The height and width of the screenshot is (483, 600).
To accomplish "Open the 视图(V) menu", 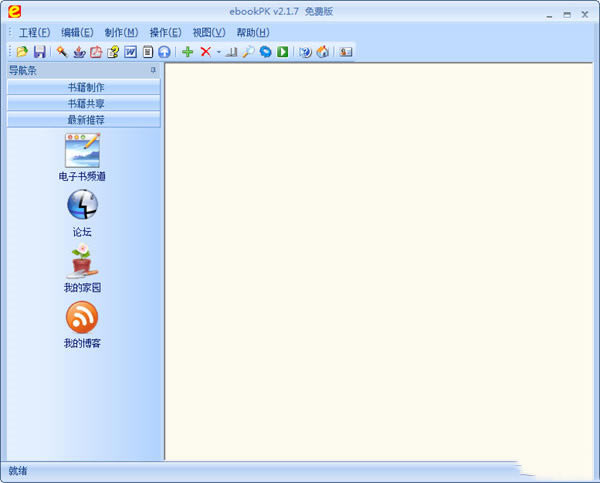I will point(209,33).
